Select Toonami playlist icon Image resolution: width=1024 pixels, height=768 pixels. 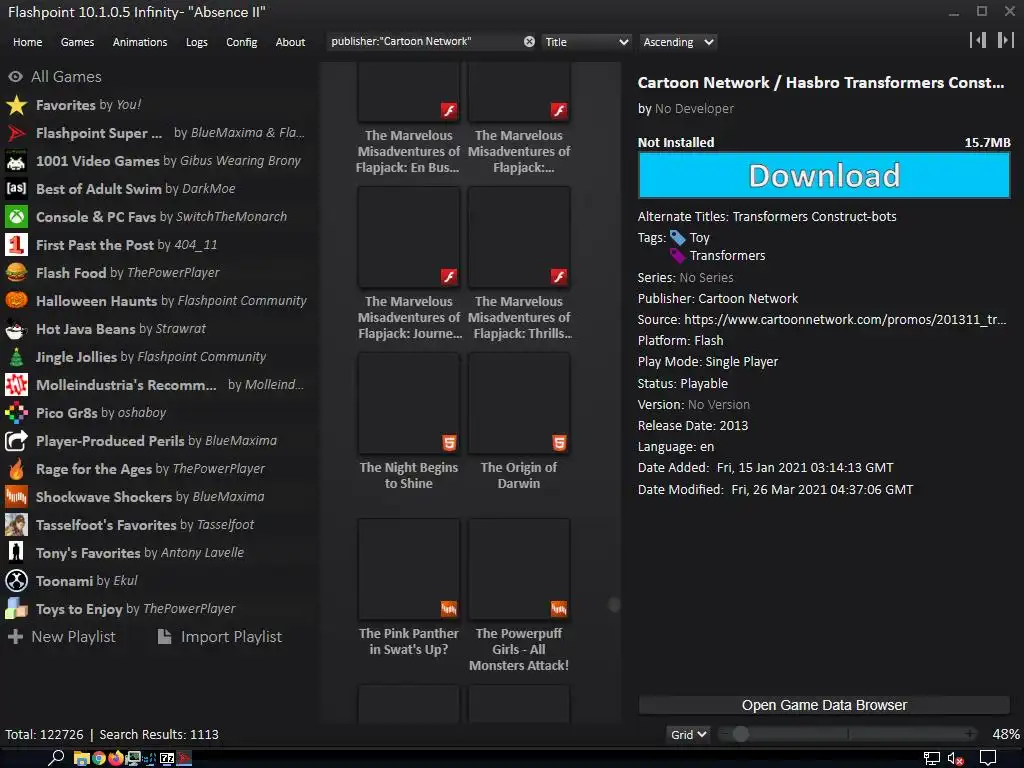[16, 581]
